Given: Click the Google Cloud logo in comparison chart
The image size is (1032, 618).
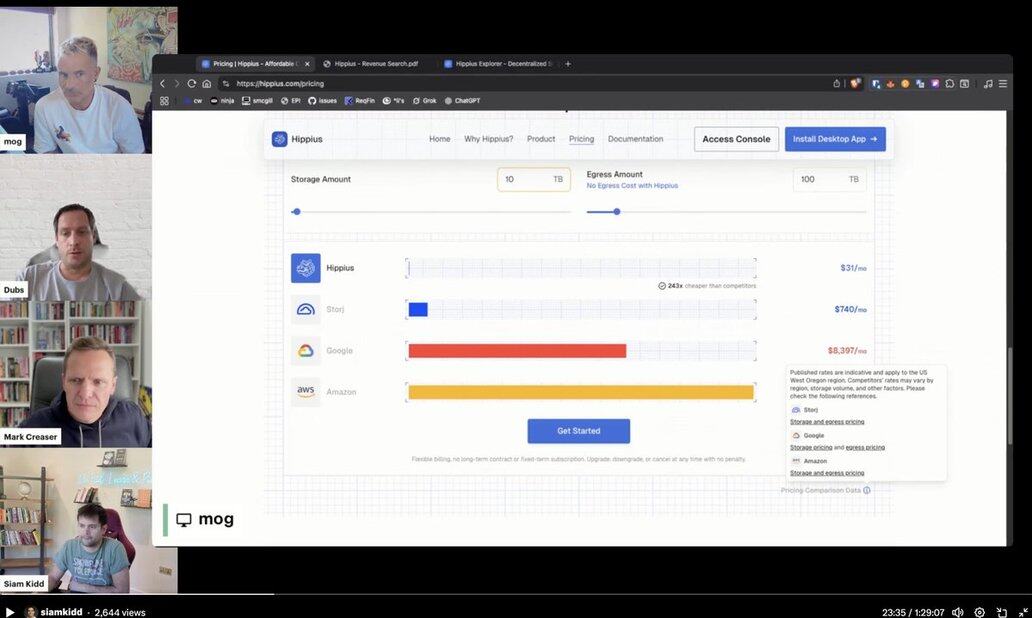Looking at the screenshot, I should [305, 351].
